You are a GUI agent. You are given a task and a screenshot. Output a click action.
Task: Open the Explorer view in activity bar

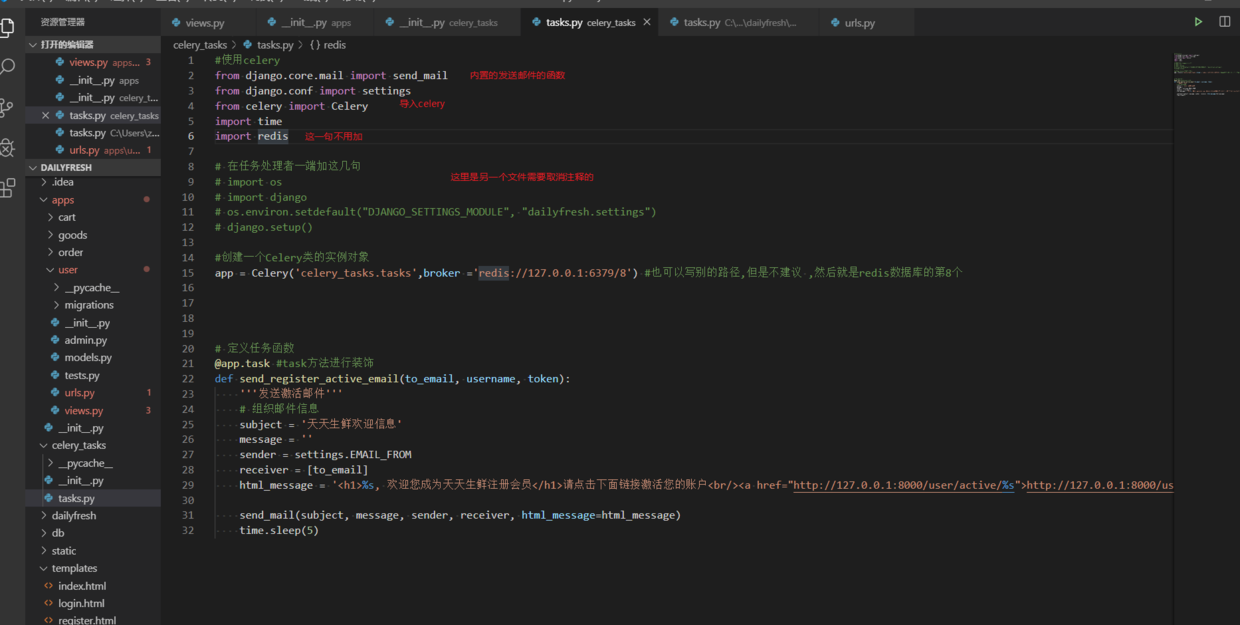tap(7, 28)
